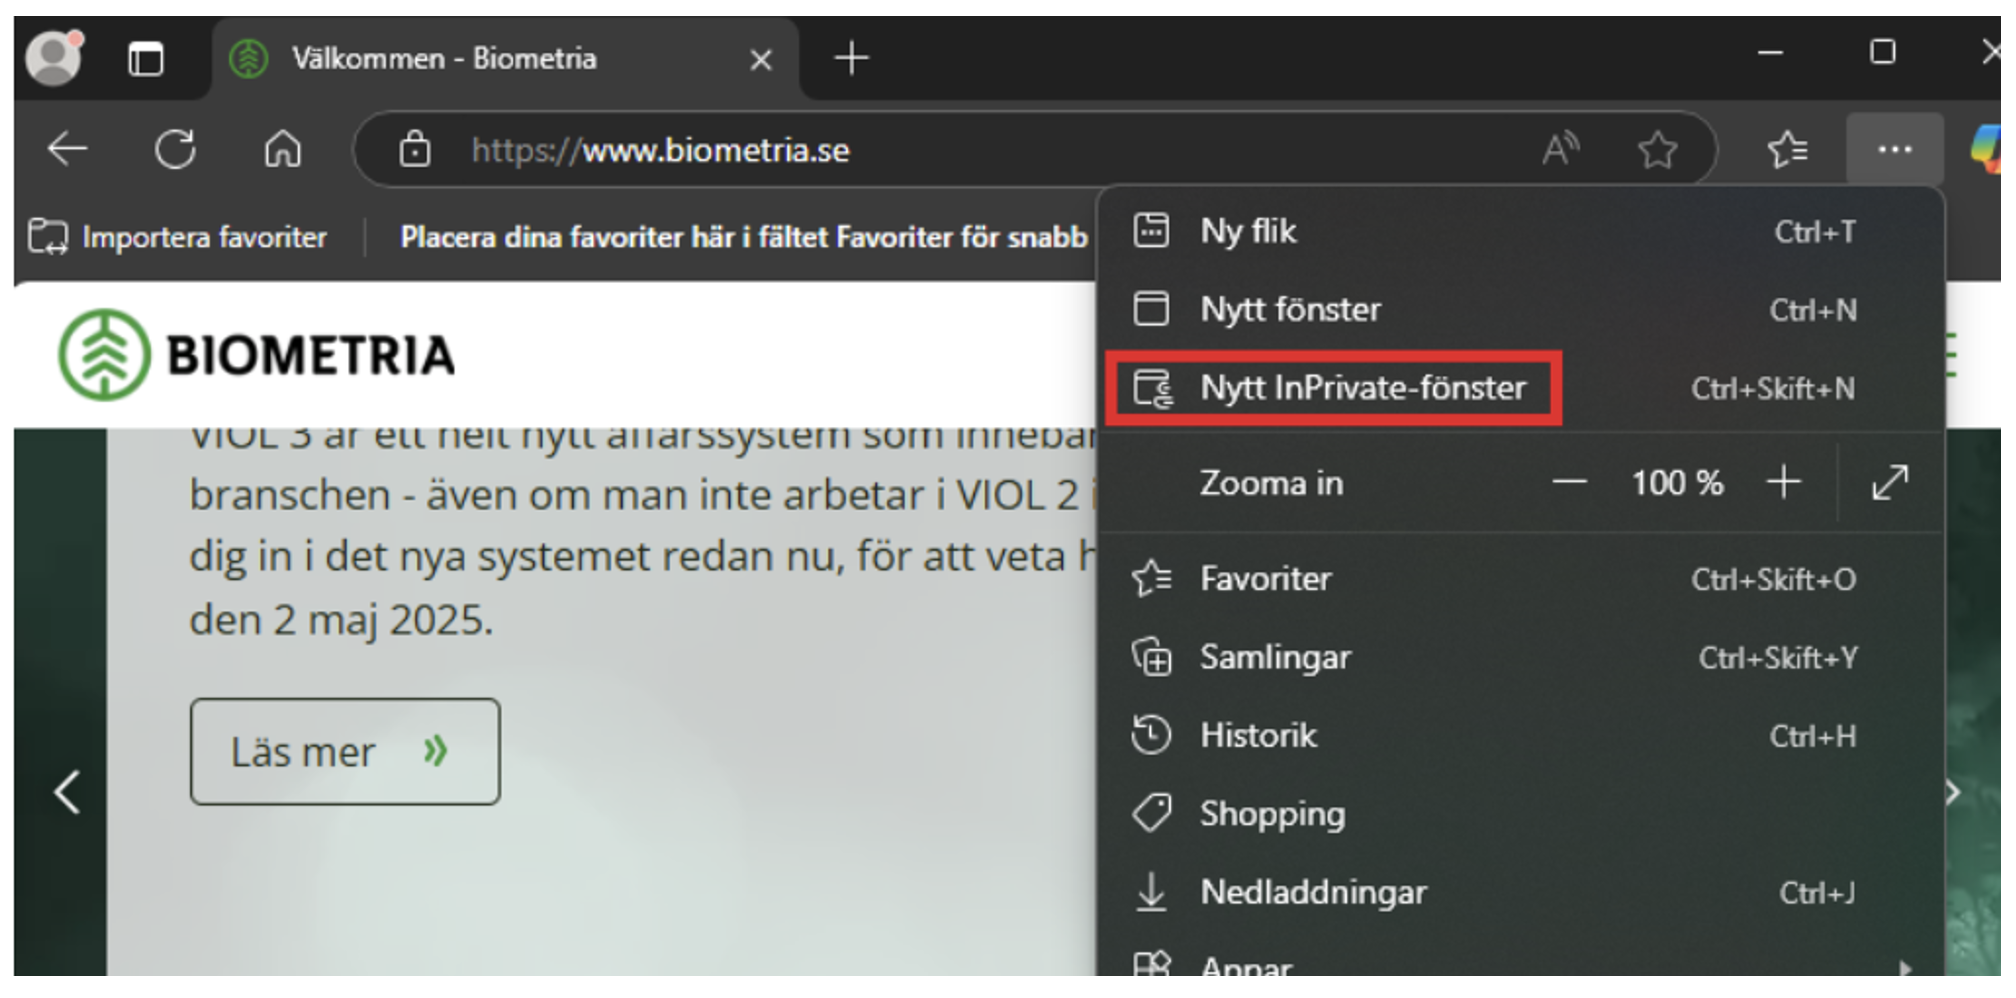Reload the current page
Screen dimensions: 2016x998
[x=175, y=150]
